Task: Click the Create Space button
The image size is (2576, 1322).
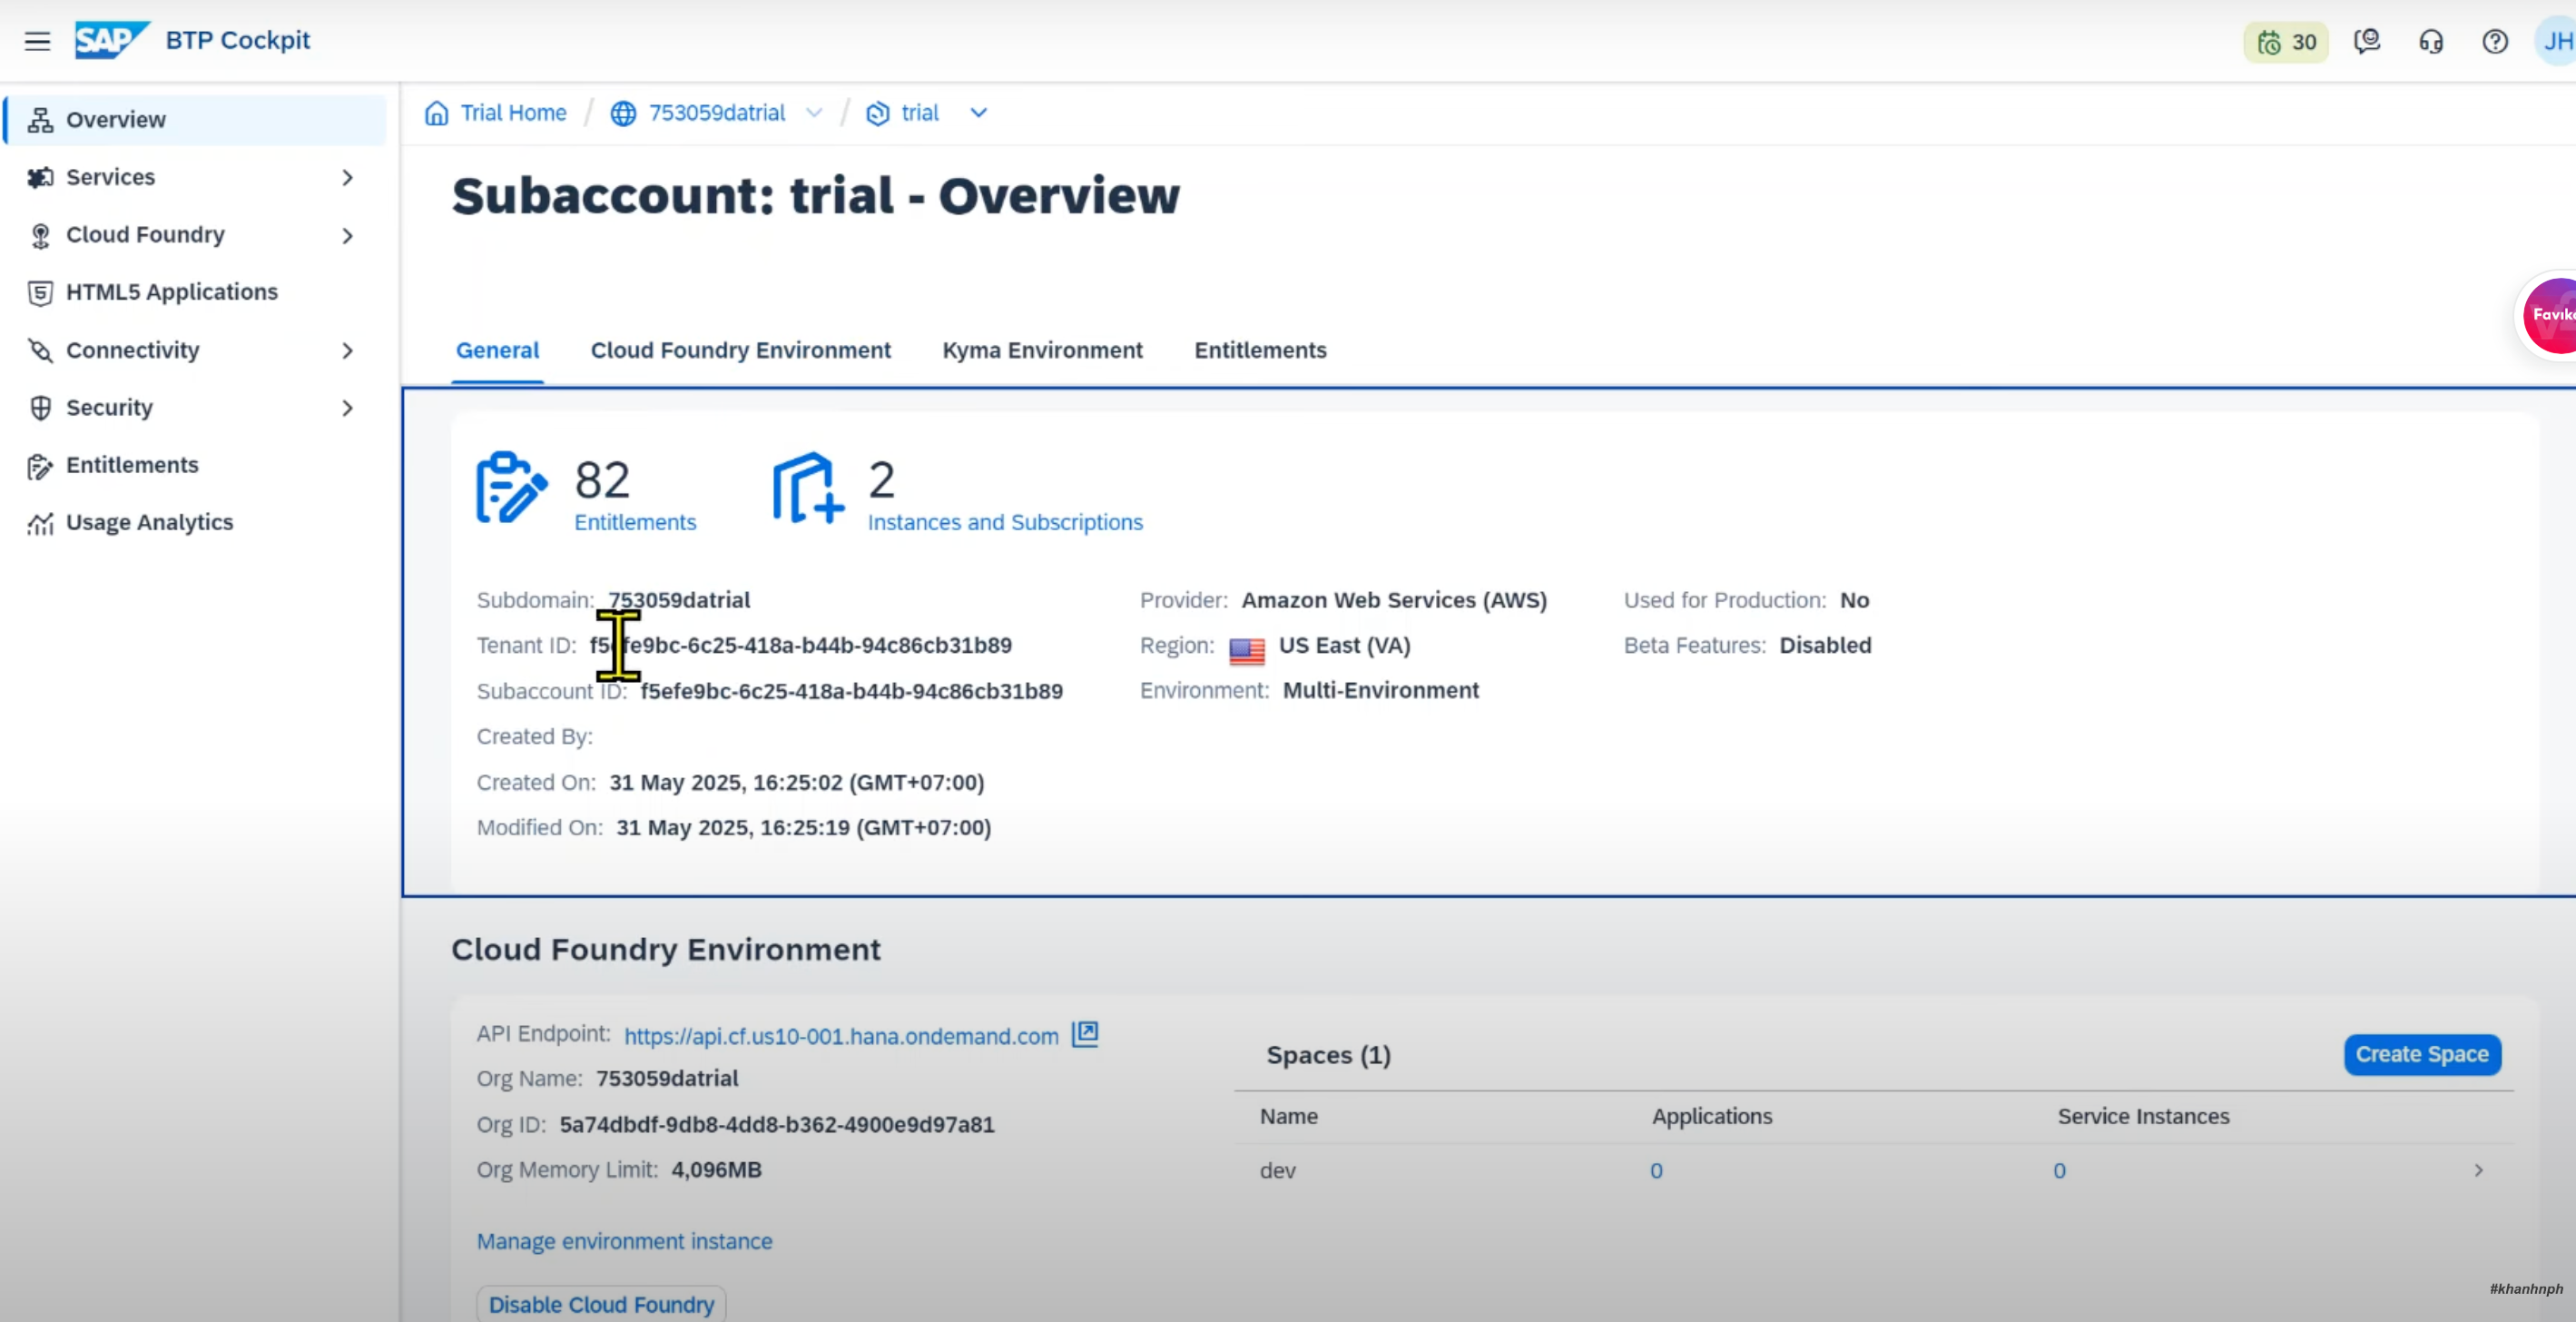Action: point(2422,1055)
